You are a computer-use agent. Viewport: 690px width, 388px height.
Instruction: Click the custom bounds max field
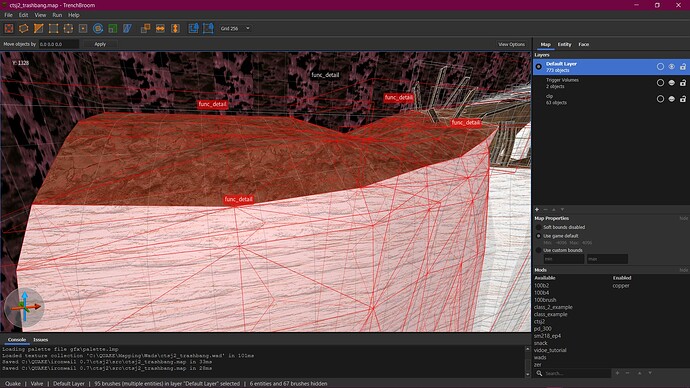point(607,259)
